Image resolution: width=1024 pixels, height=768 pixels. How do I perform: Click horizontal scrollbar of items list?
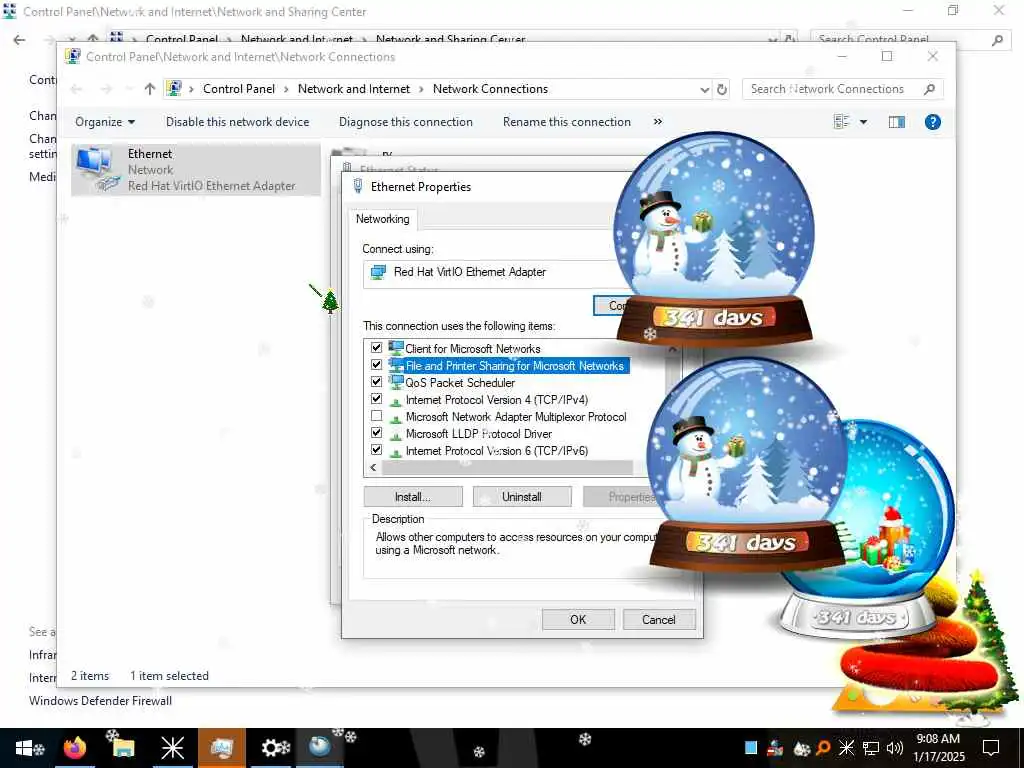pos(507,468)
